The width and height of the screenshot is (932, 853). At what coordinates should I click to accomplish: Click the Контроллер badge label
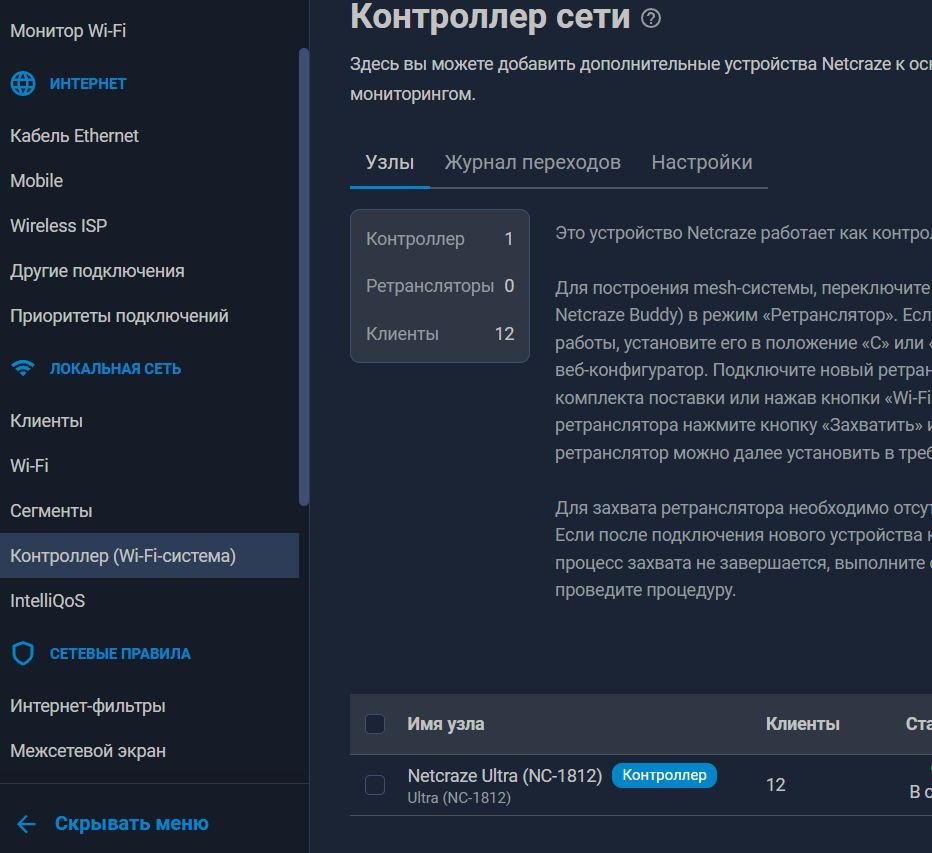665,775
